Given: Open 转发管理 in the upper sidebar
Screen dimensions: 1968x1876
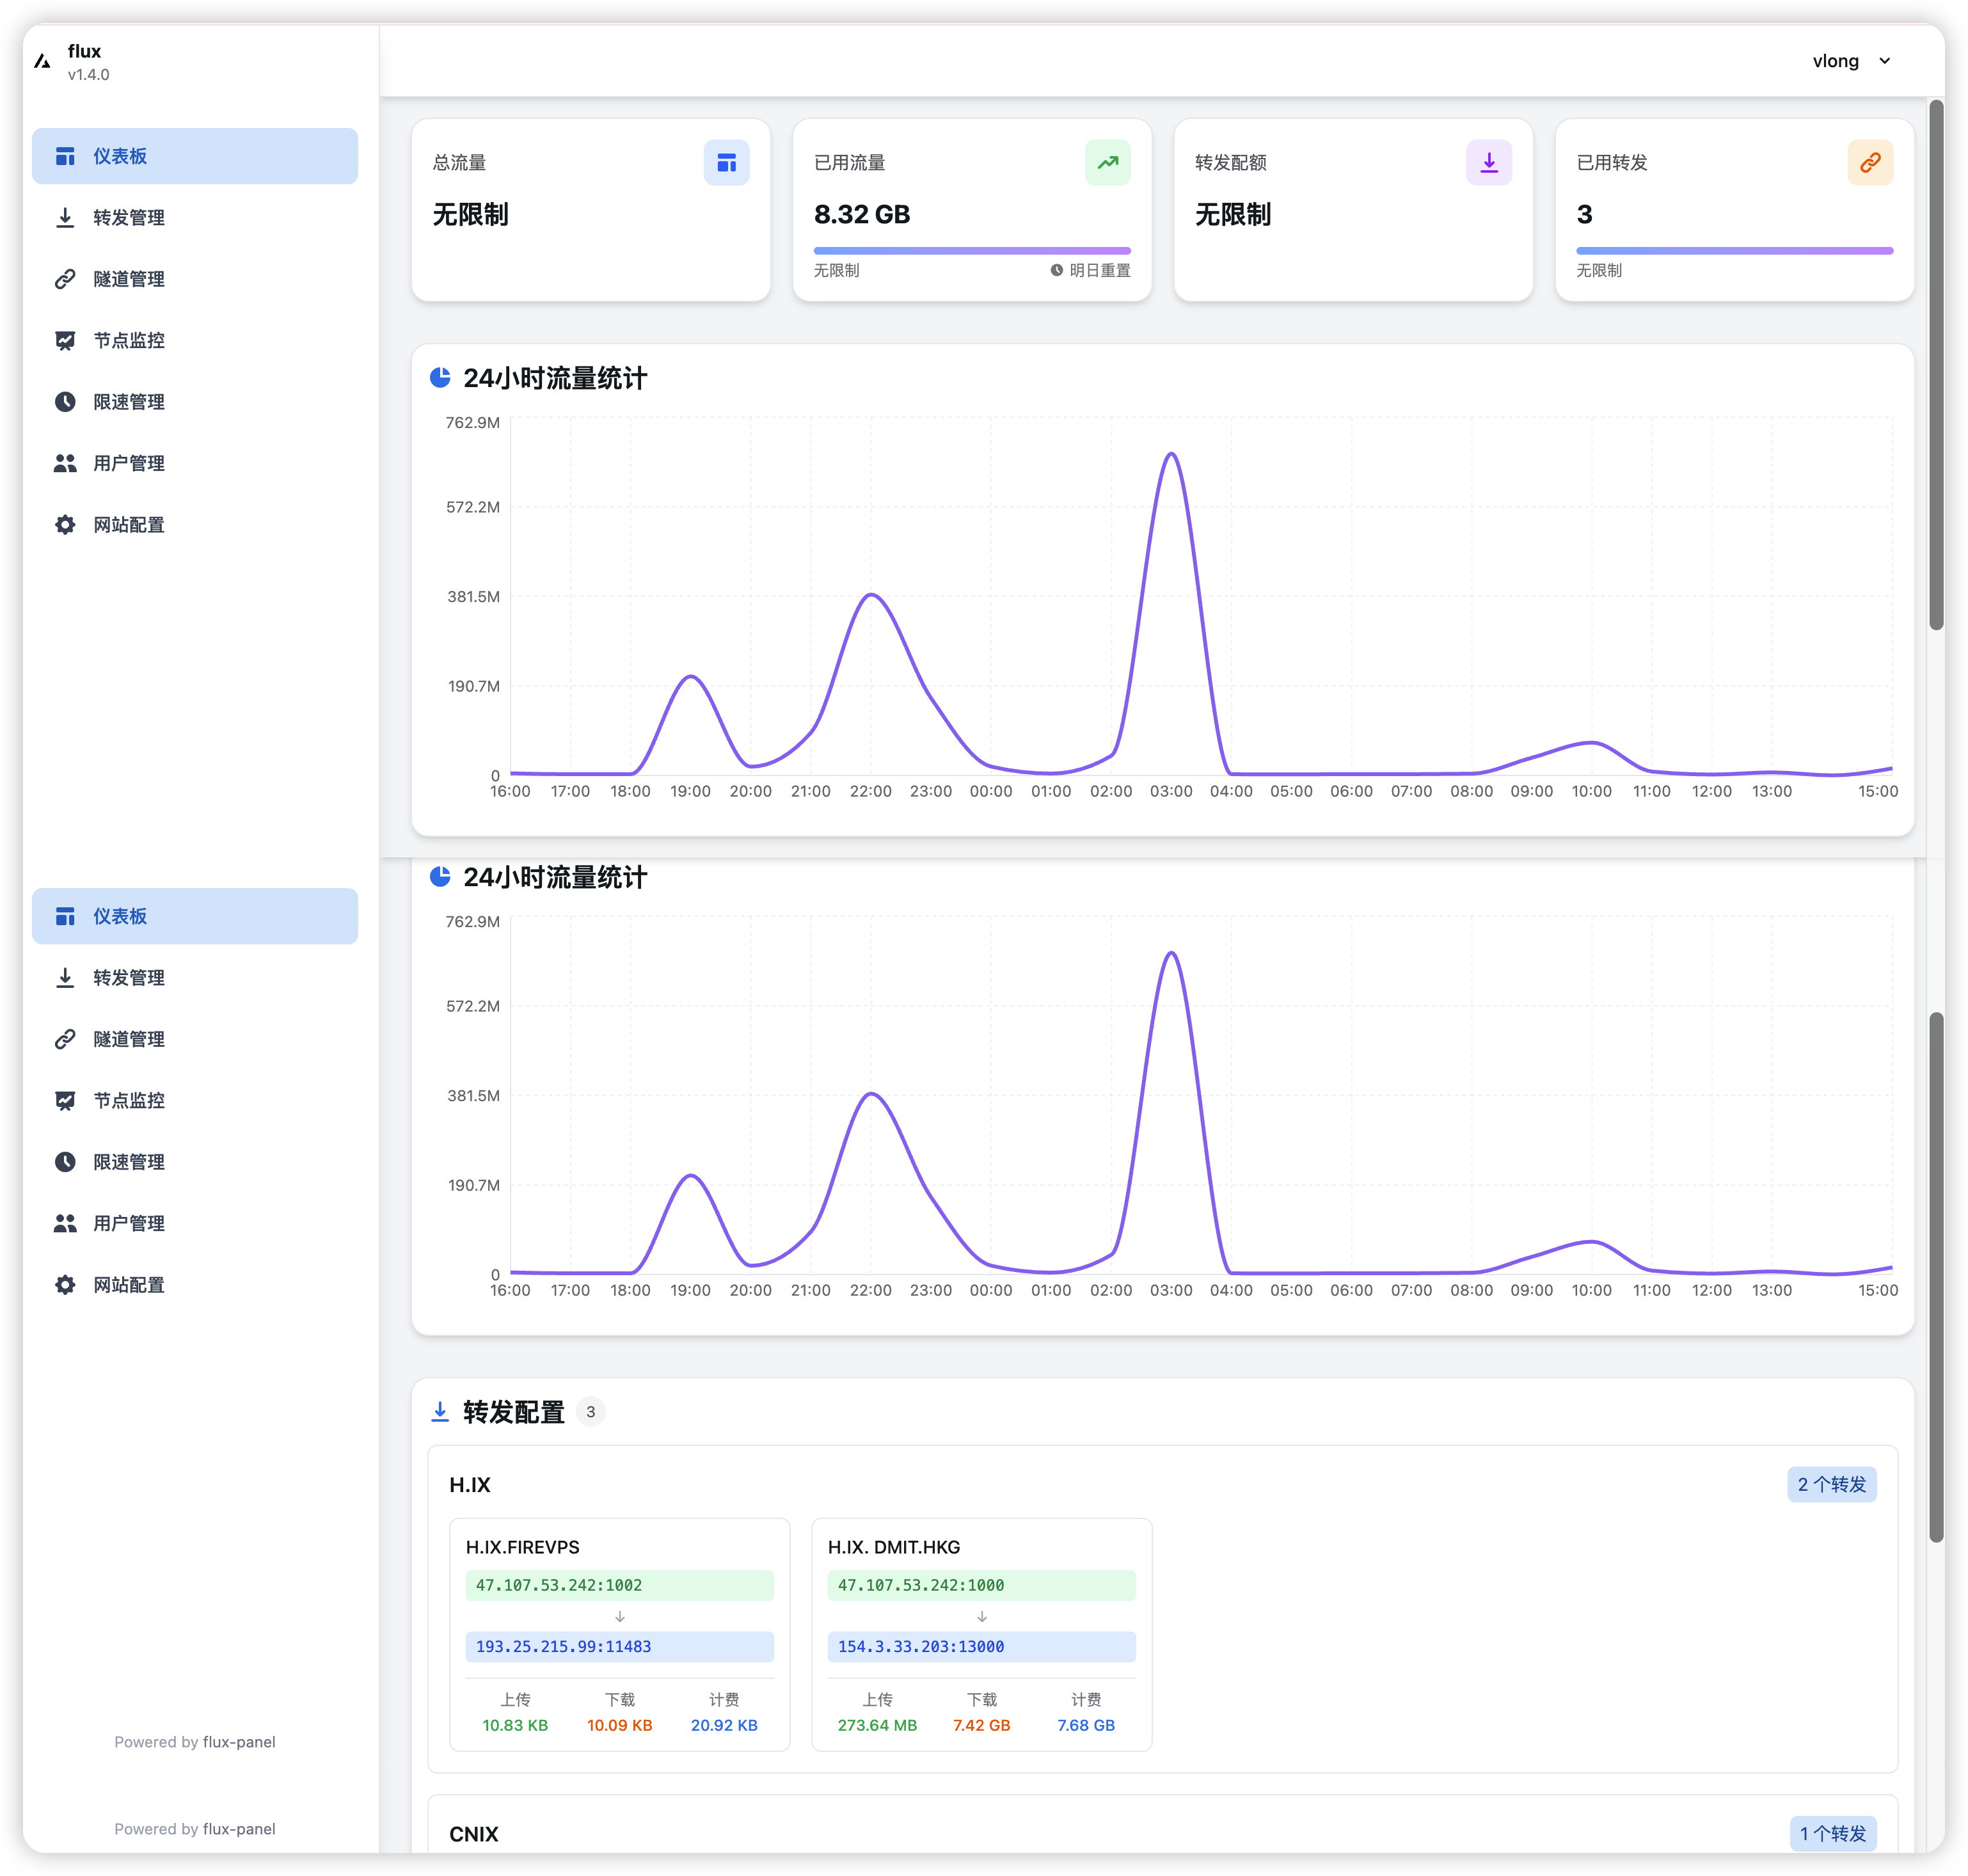Looking at the screenshot, I should click(129, 218).
